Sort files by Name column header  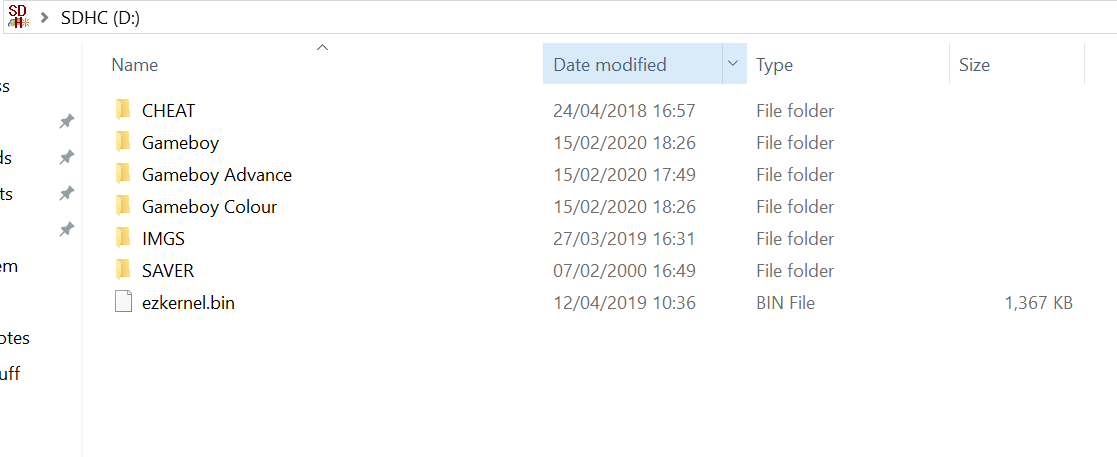coord(135,65)
